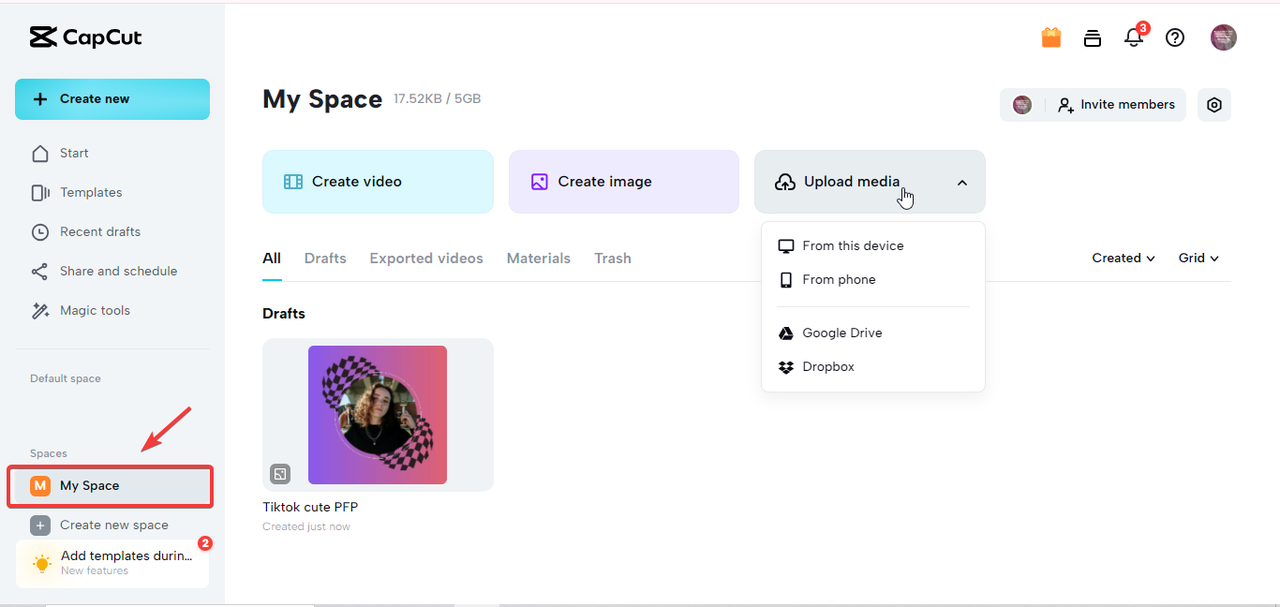The width and height of the screenshot is (1280, 607).
Task: Open the Tiktok cute PFP draft thumbnail
Action: [x=378, y=415]
